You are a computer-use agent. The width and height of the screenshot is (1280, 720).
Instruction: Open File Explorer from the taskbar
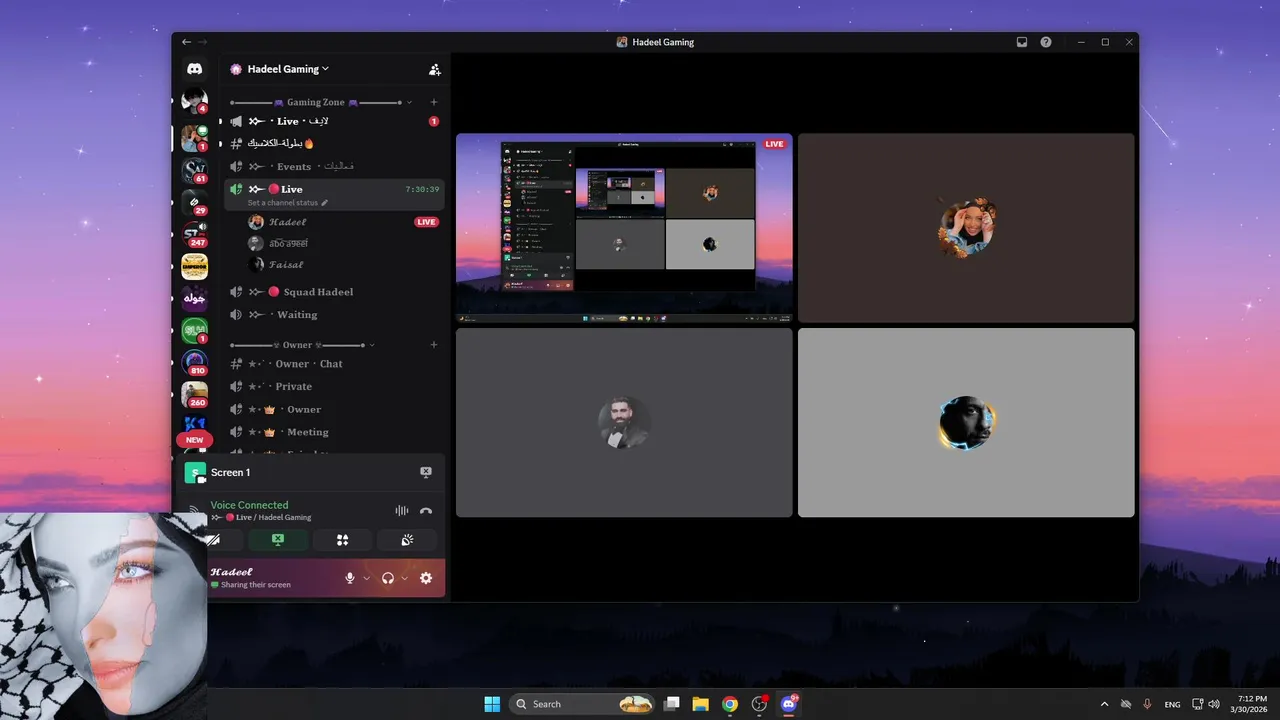701,704
